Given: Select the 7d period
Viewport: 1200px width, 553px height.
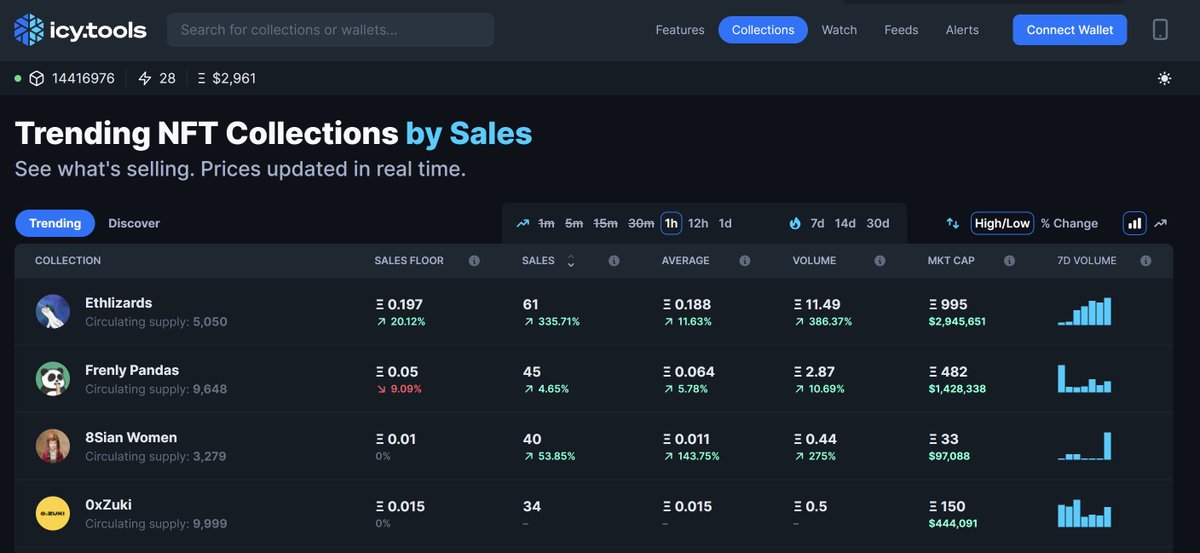Looking at the screenshot, I should (817, 223).
